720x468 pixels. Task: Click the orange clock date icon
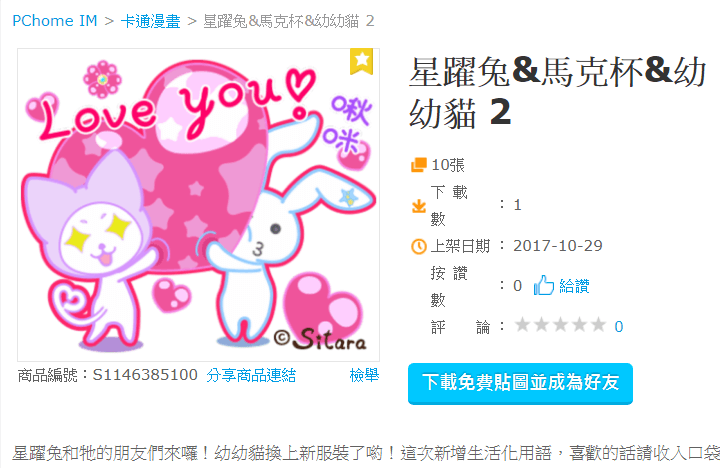click(418, 247)
